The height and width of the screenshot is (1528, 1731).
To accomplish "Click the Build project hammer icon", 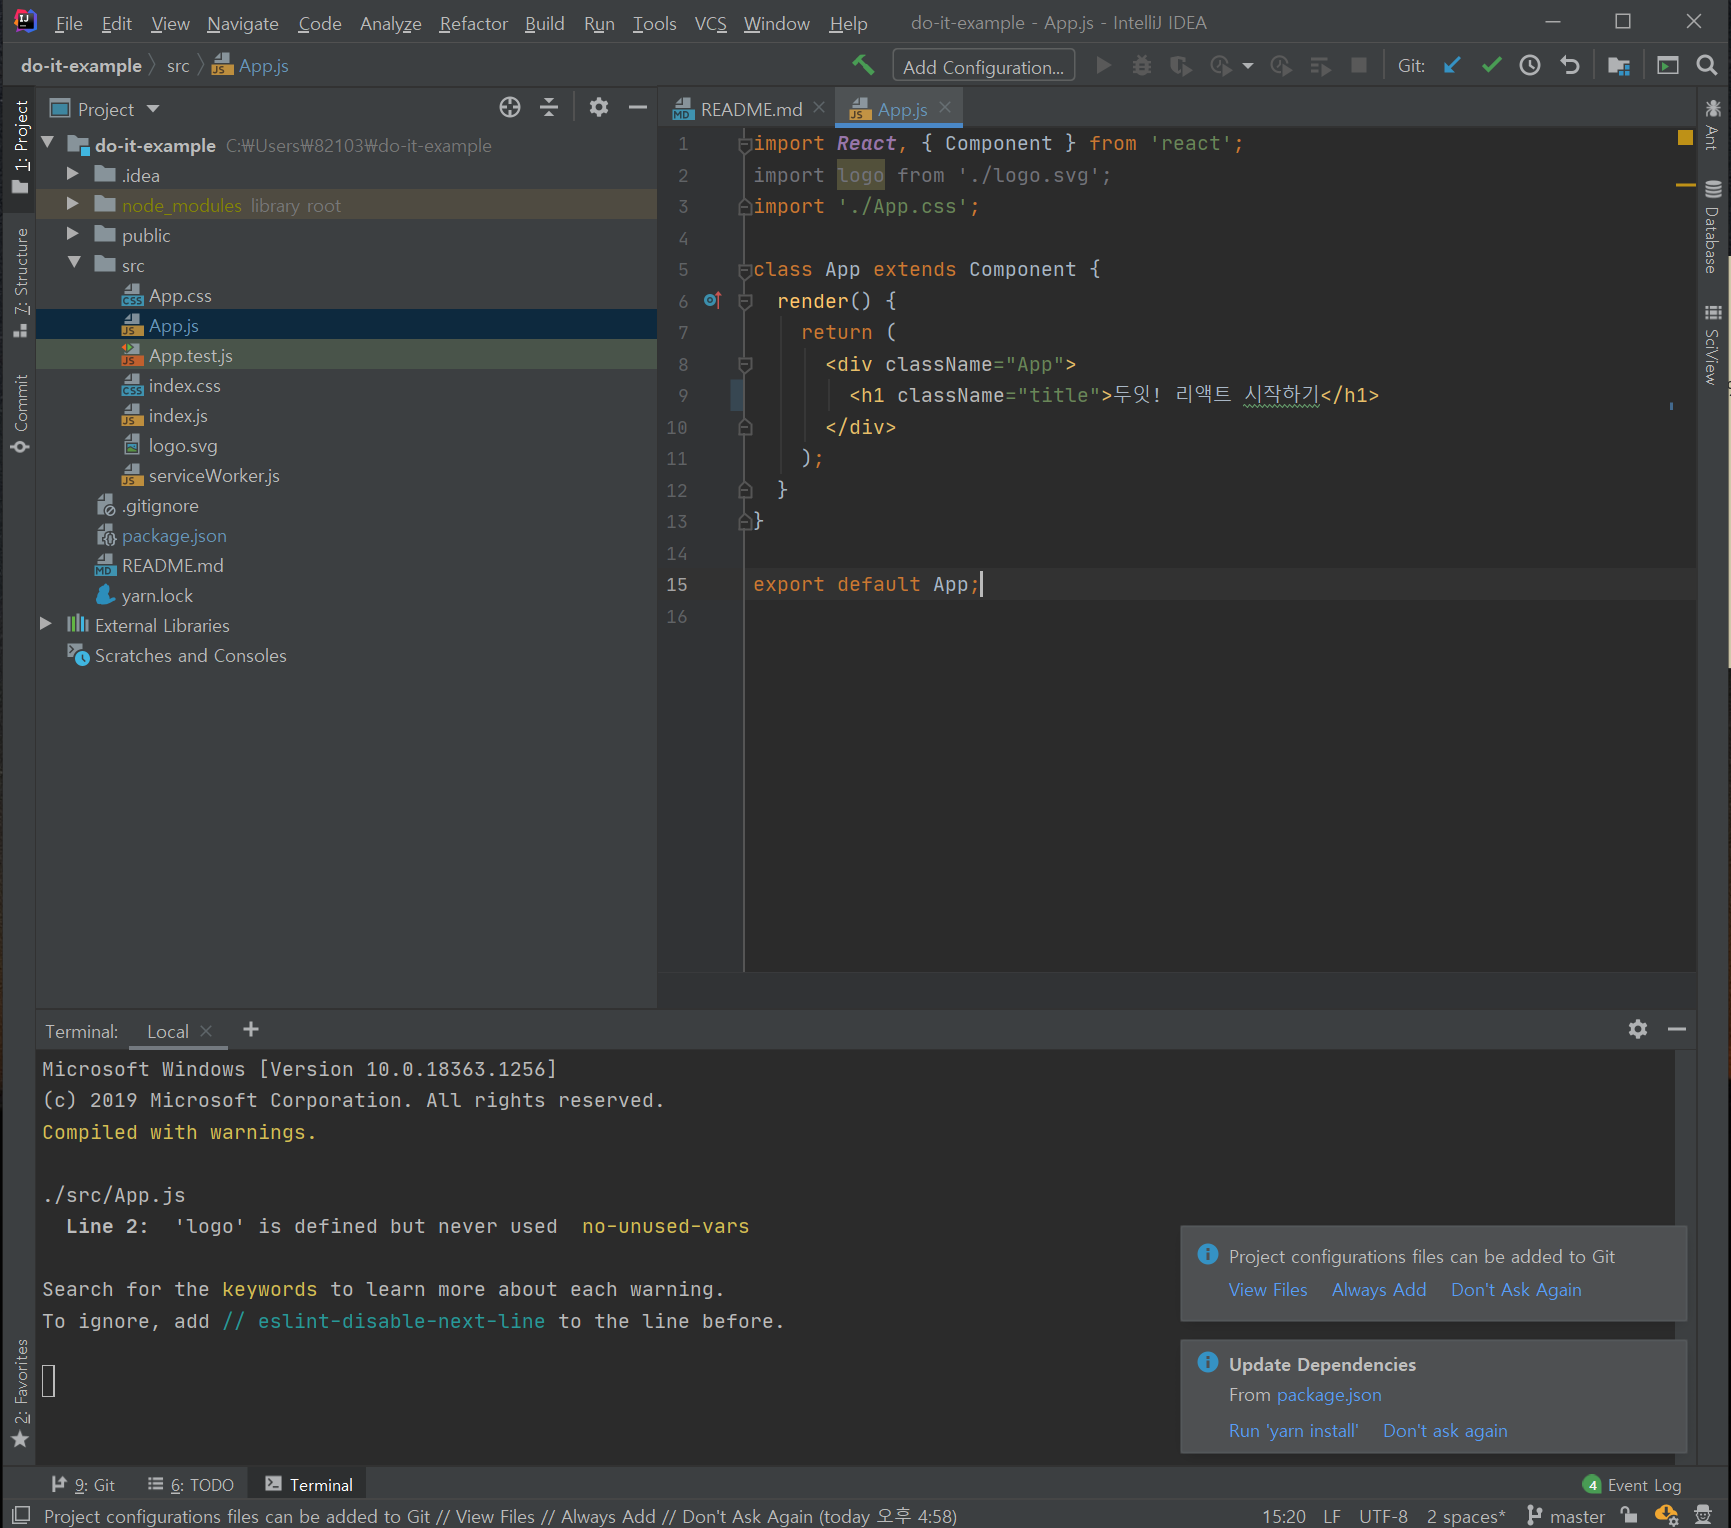I will click(x=862, y=66).
